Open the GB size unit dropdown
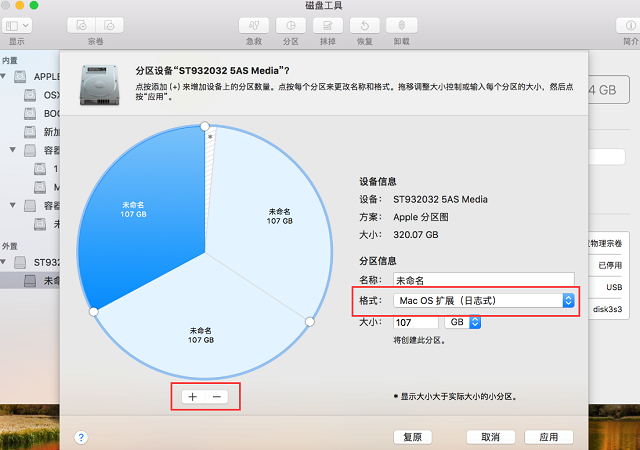This screenshot has height=450, width=640. (465, 322)
